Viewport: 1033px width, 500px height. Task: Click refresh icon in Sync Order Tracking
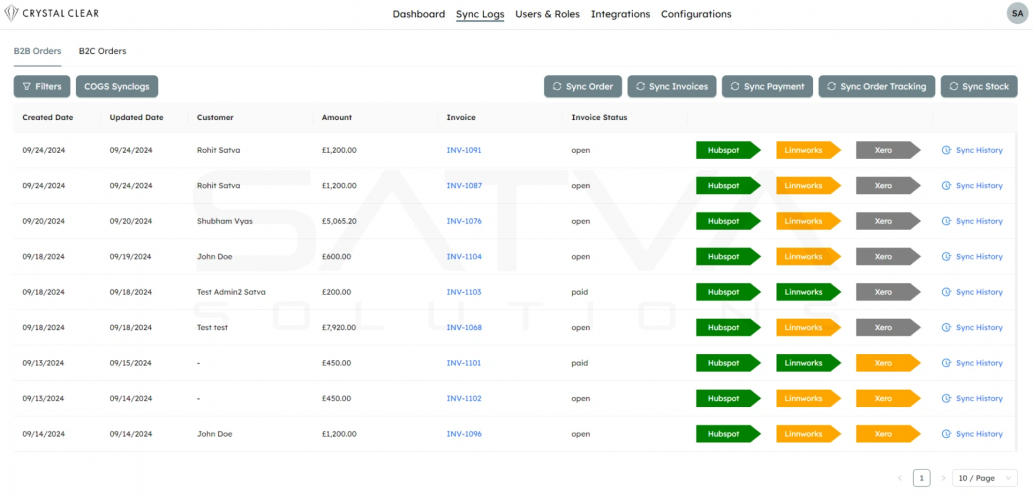831,86
